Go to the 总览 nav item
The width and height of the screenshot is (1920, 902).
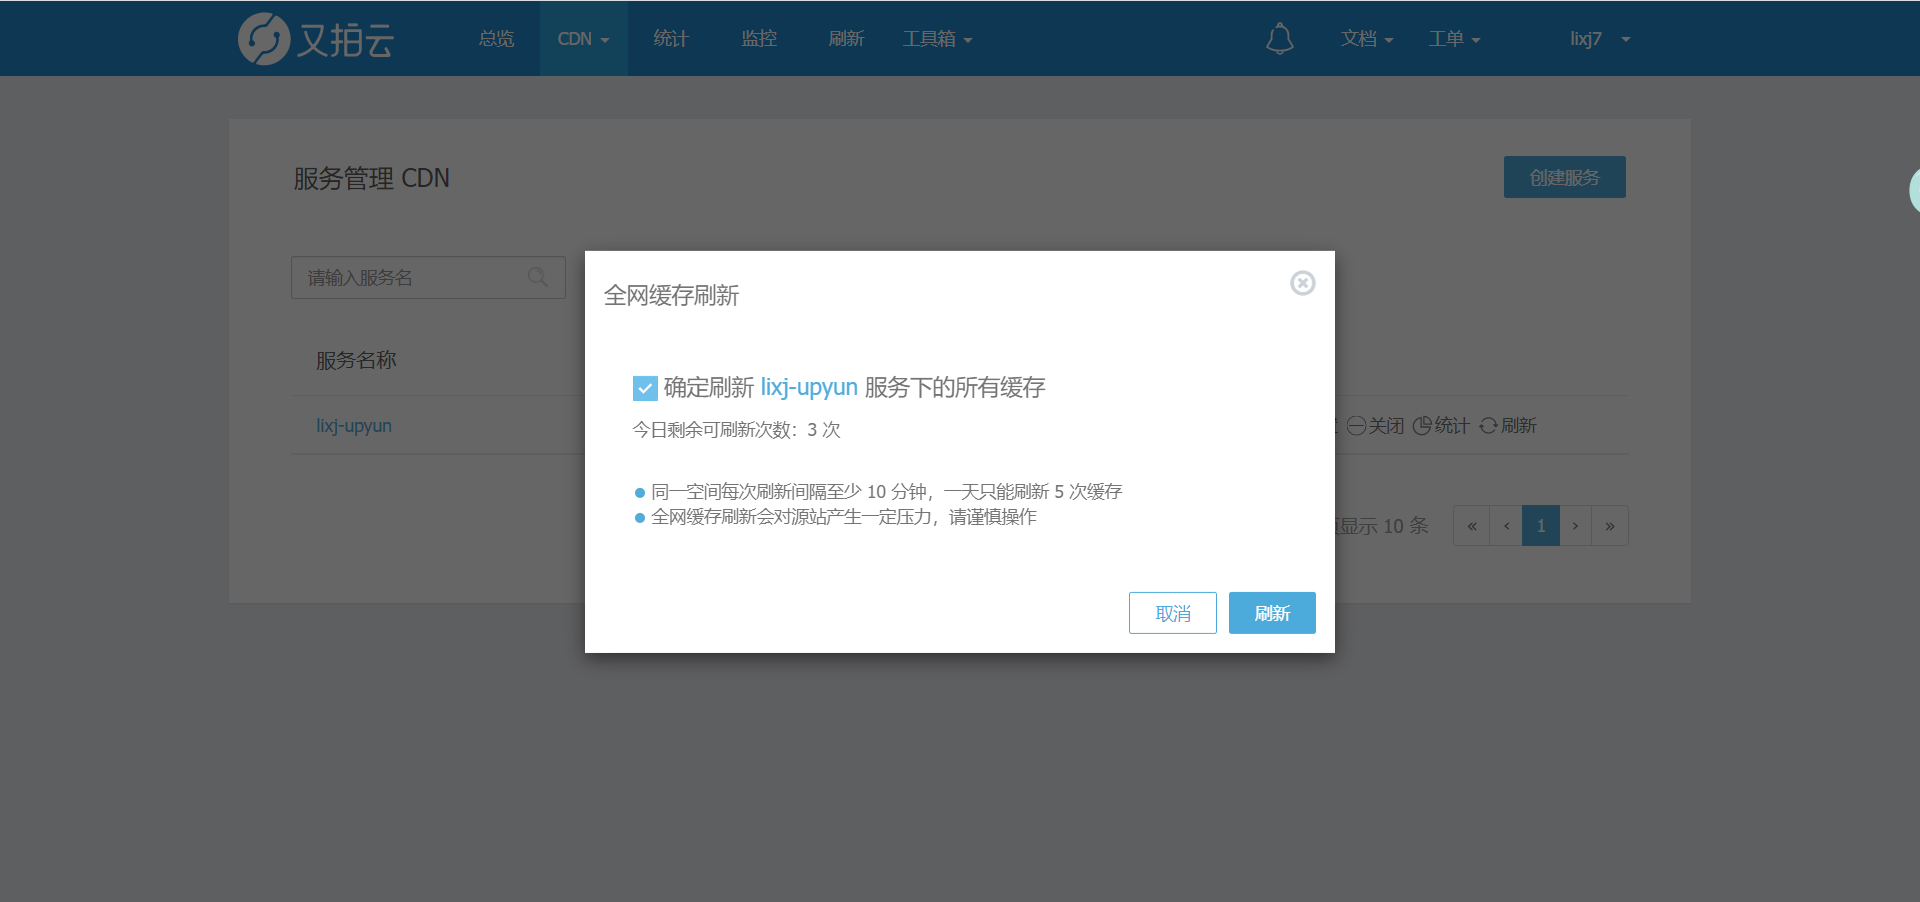click(496, 39)
